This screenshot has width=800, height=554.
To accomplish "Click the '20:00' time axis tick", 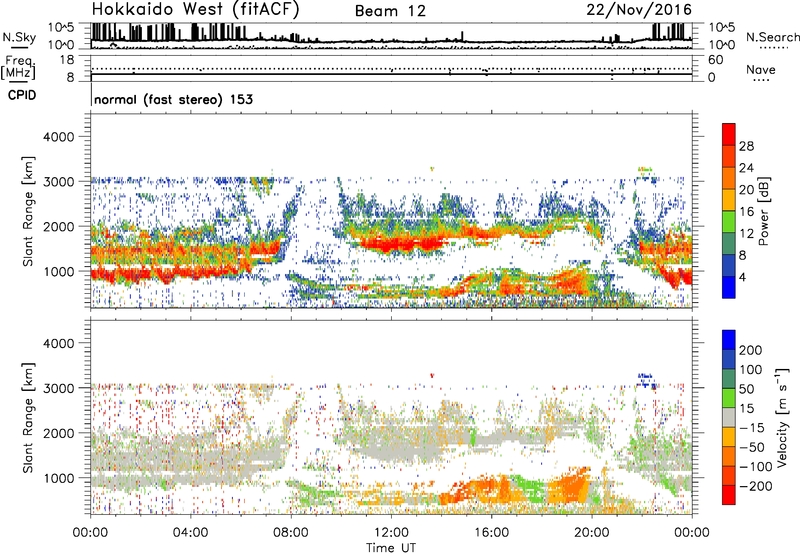I will 592,533.
